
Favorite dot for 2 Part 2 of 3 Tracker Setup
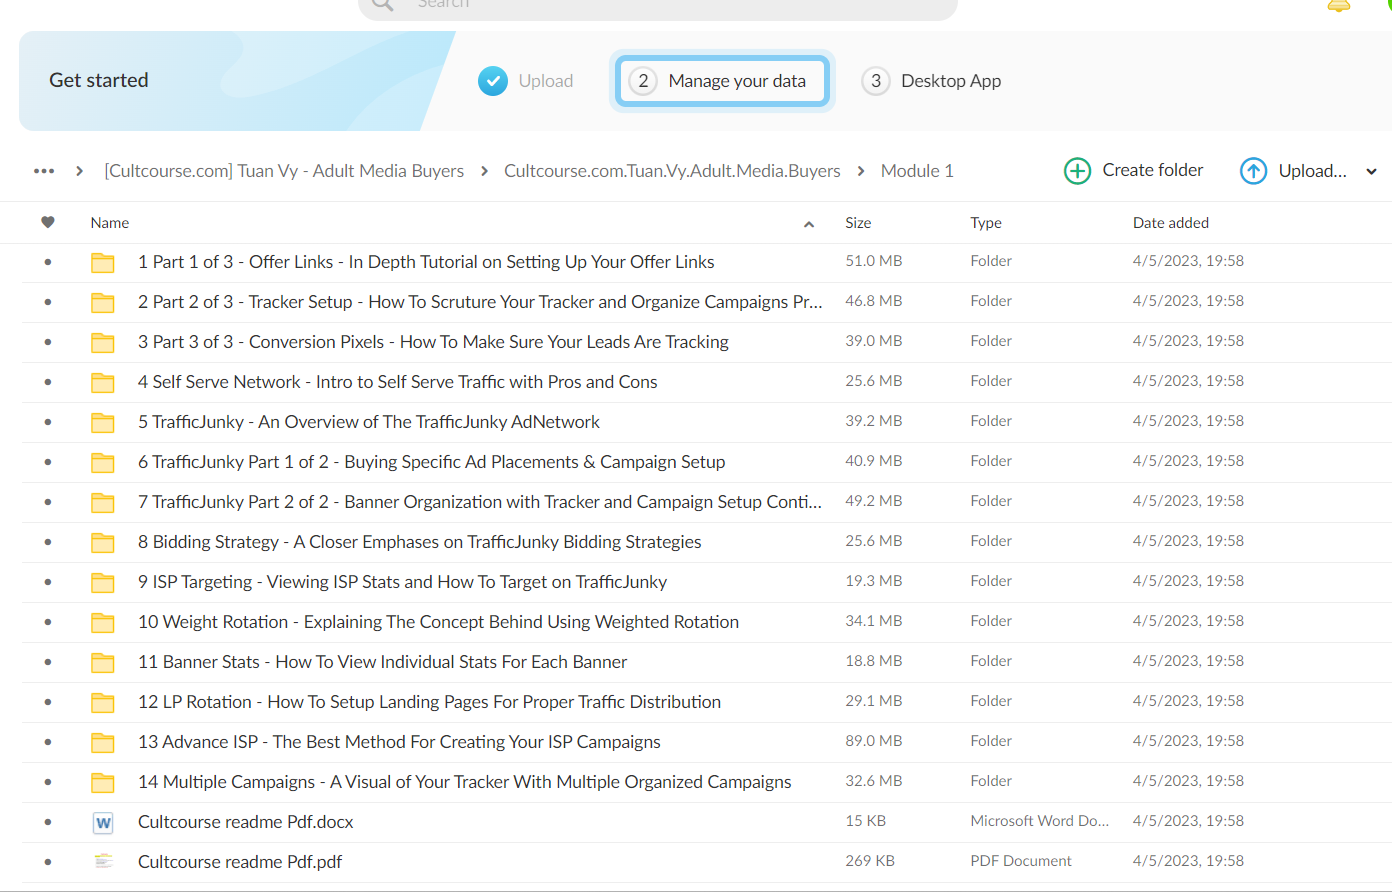click(x=48, y=302)
